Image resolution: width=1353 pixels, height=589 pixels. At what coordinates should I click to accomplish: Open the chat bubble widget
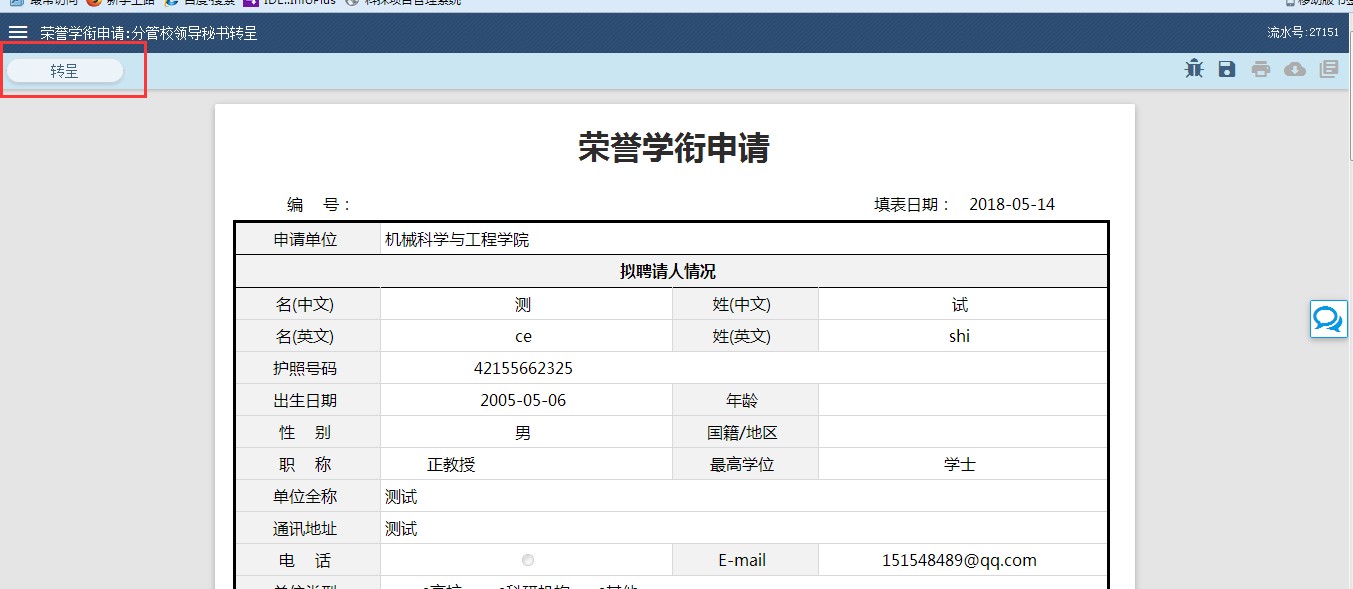1328,319
